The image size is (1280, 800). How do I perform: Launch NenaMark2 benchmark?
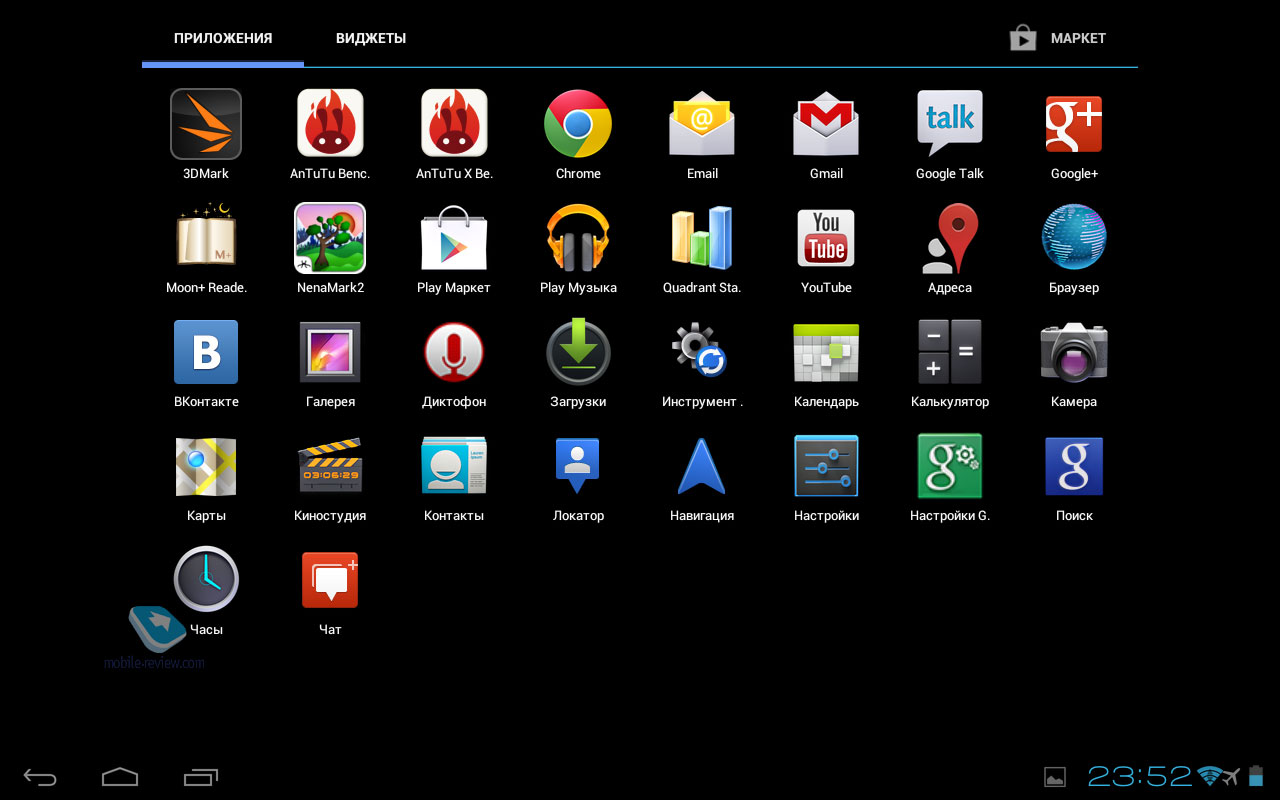tap(330, 238)
